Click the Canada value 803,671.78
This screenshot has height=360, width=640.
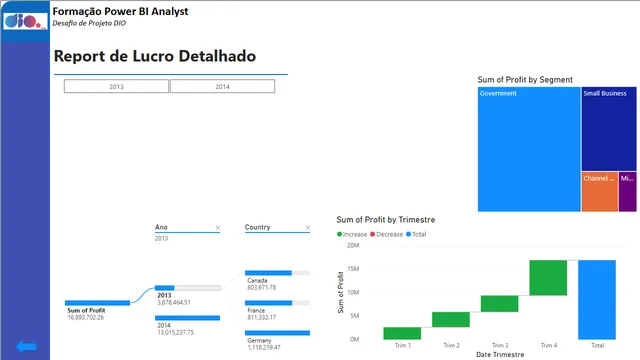[x=262, y=287]
